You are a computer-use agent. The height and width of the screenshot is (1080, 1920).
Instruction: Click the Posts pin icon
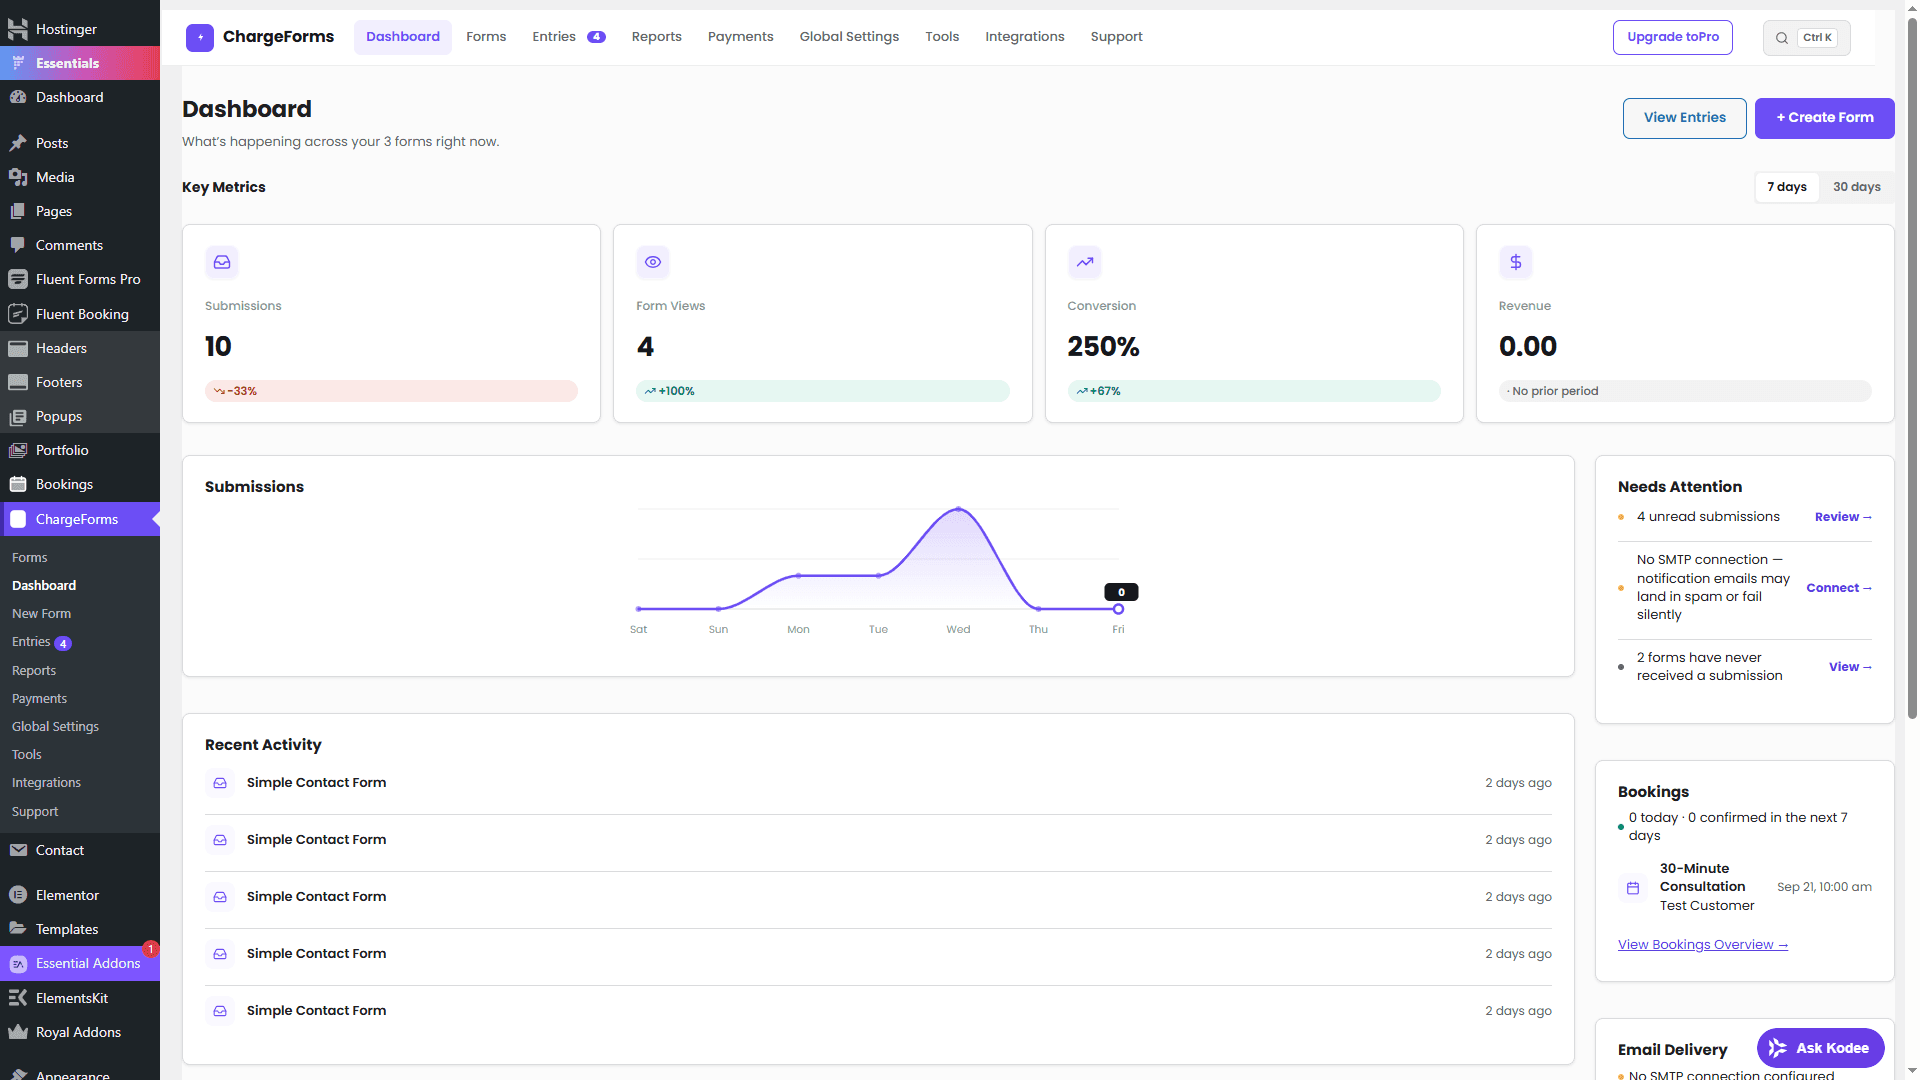18,143
